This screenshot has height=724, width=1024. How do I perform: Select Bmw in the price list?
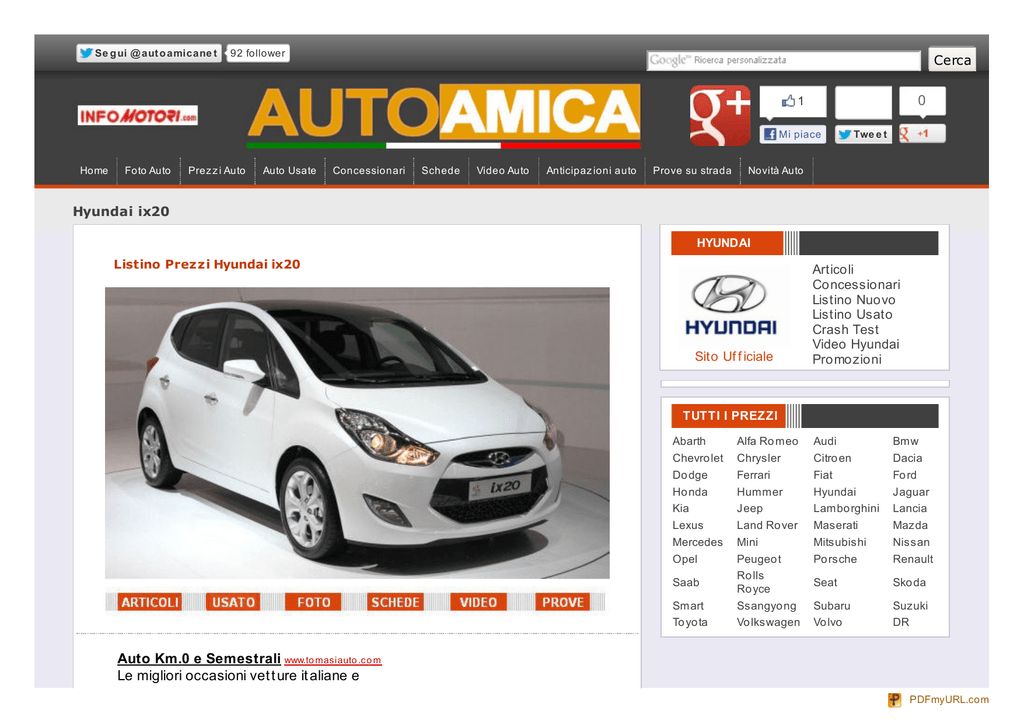tap(905, 441)
